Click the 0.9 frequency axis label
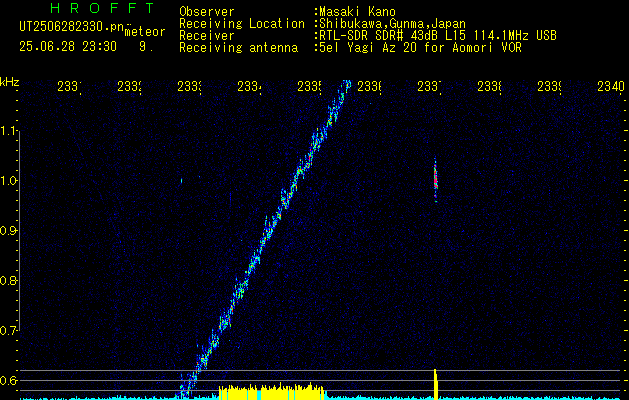The image size is (629, 400). [x=8, y=231]
